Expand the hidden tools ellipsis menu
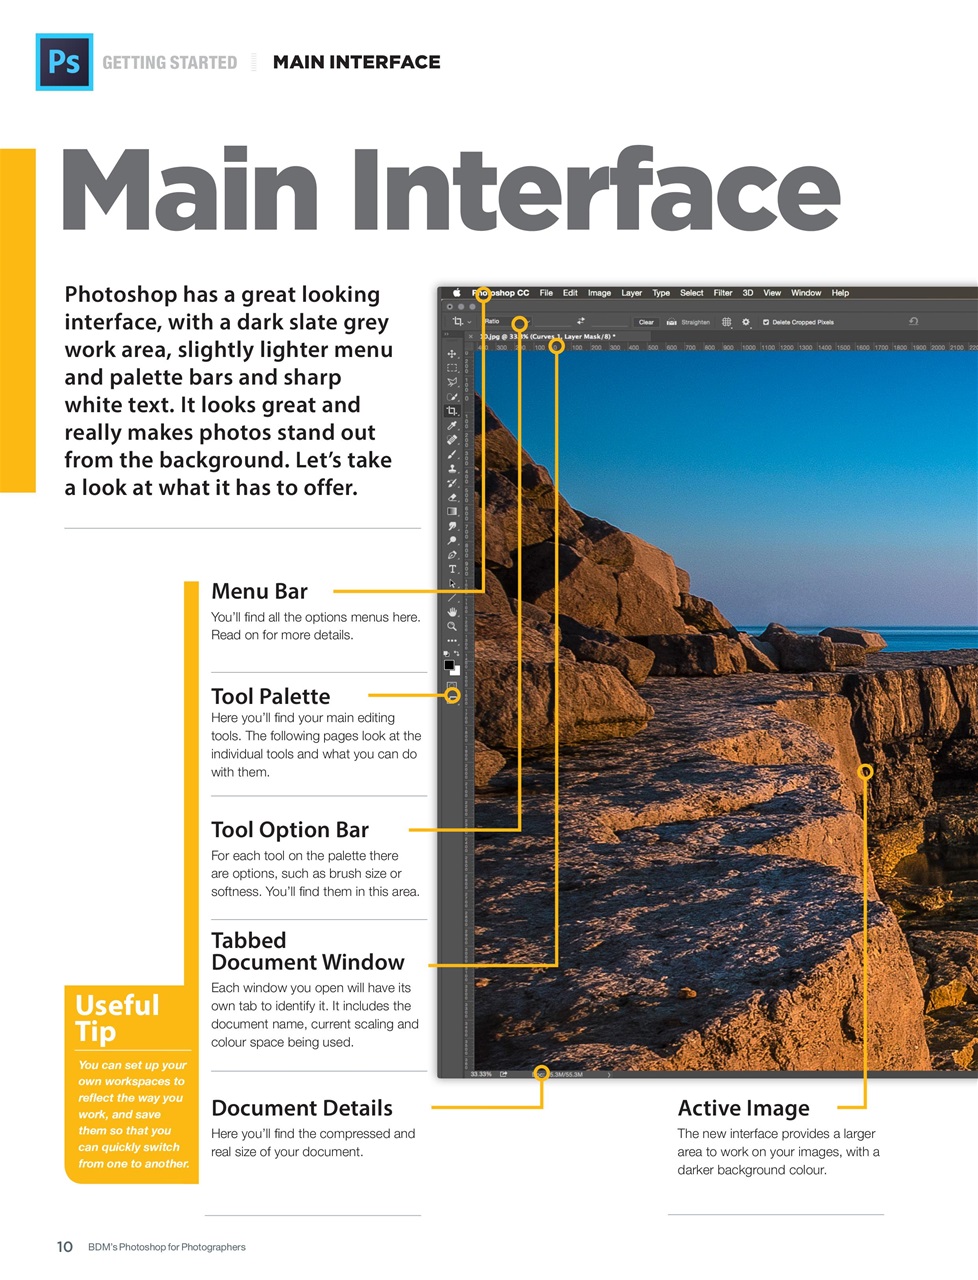 452,640
